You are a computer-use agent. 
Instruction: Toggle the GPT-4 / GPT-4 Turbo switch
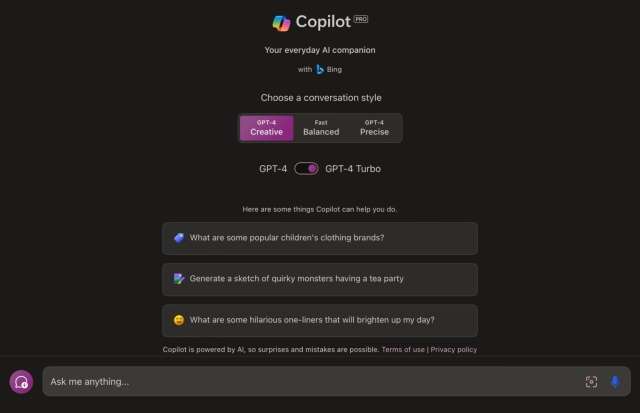[307, 169]
